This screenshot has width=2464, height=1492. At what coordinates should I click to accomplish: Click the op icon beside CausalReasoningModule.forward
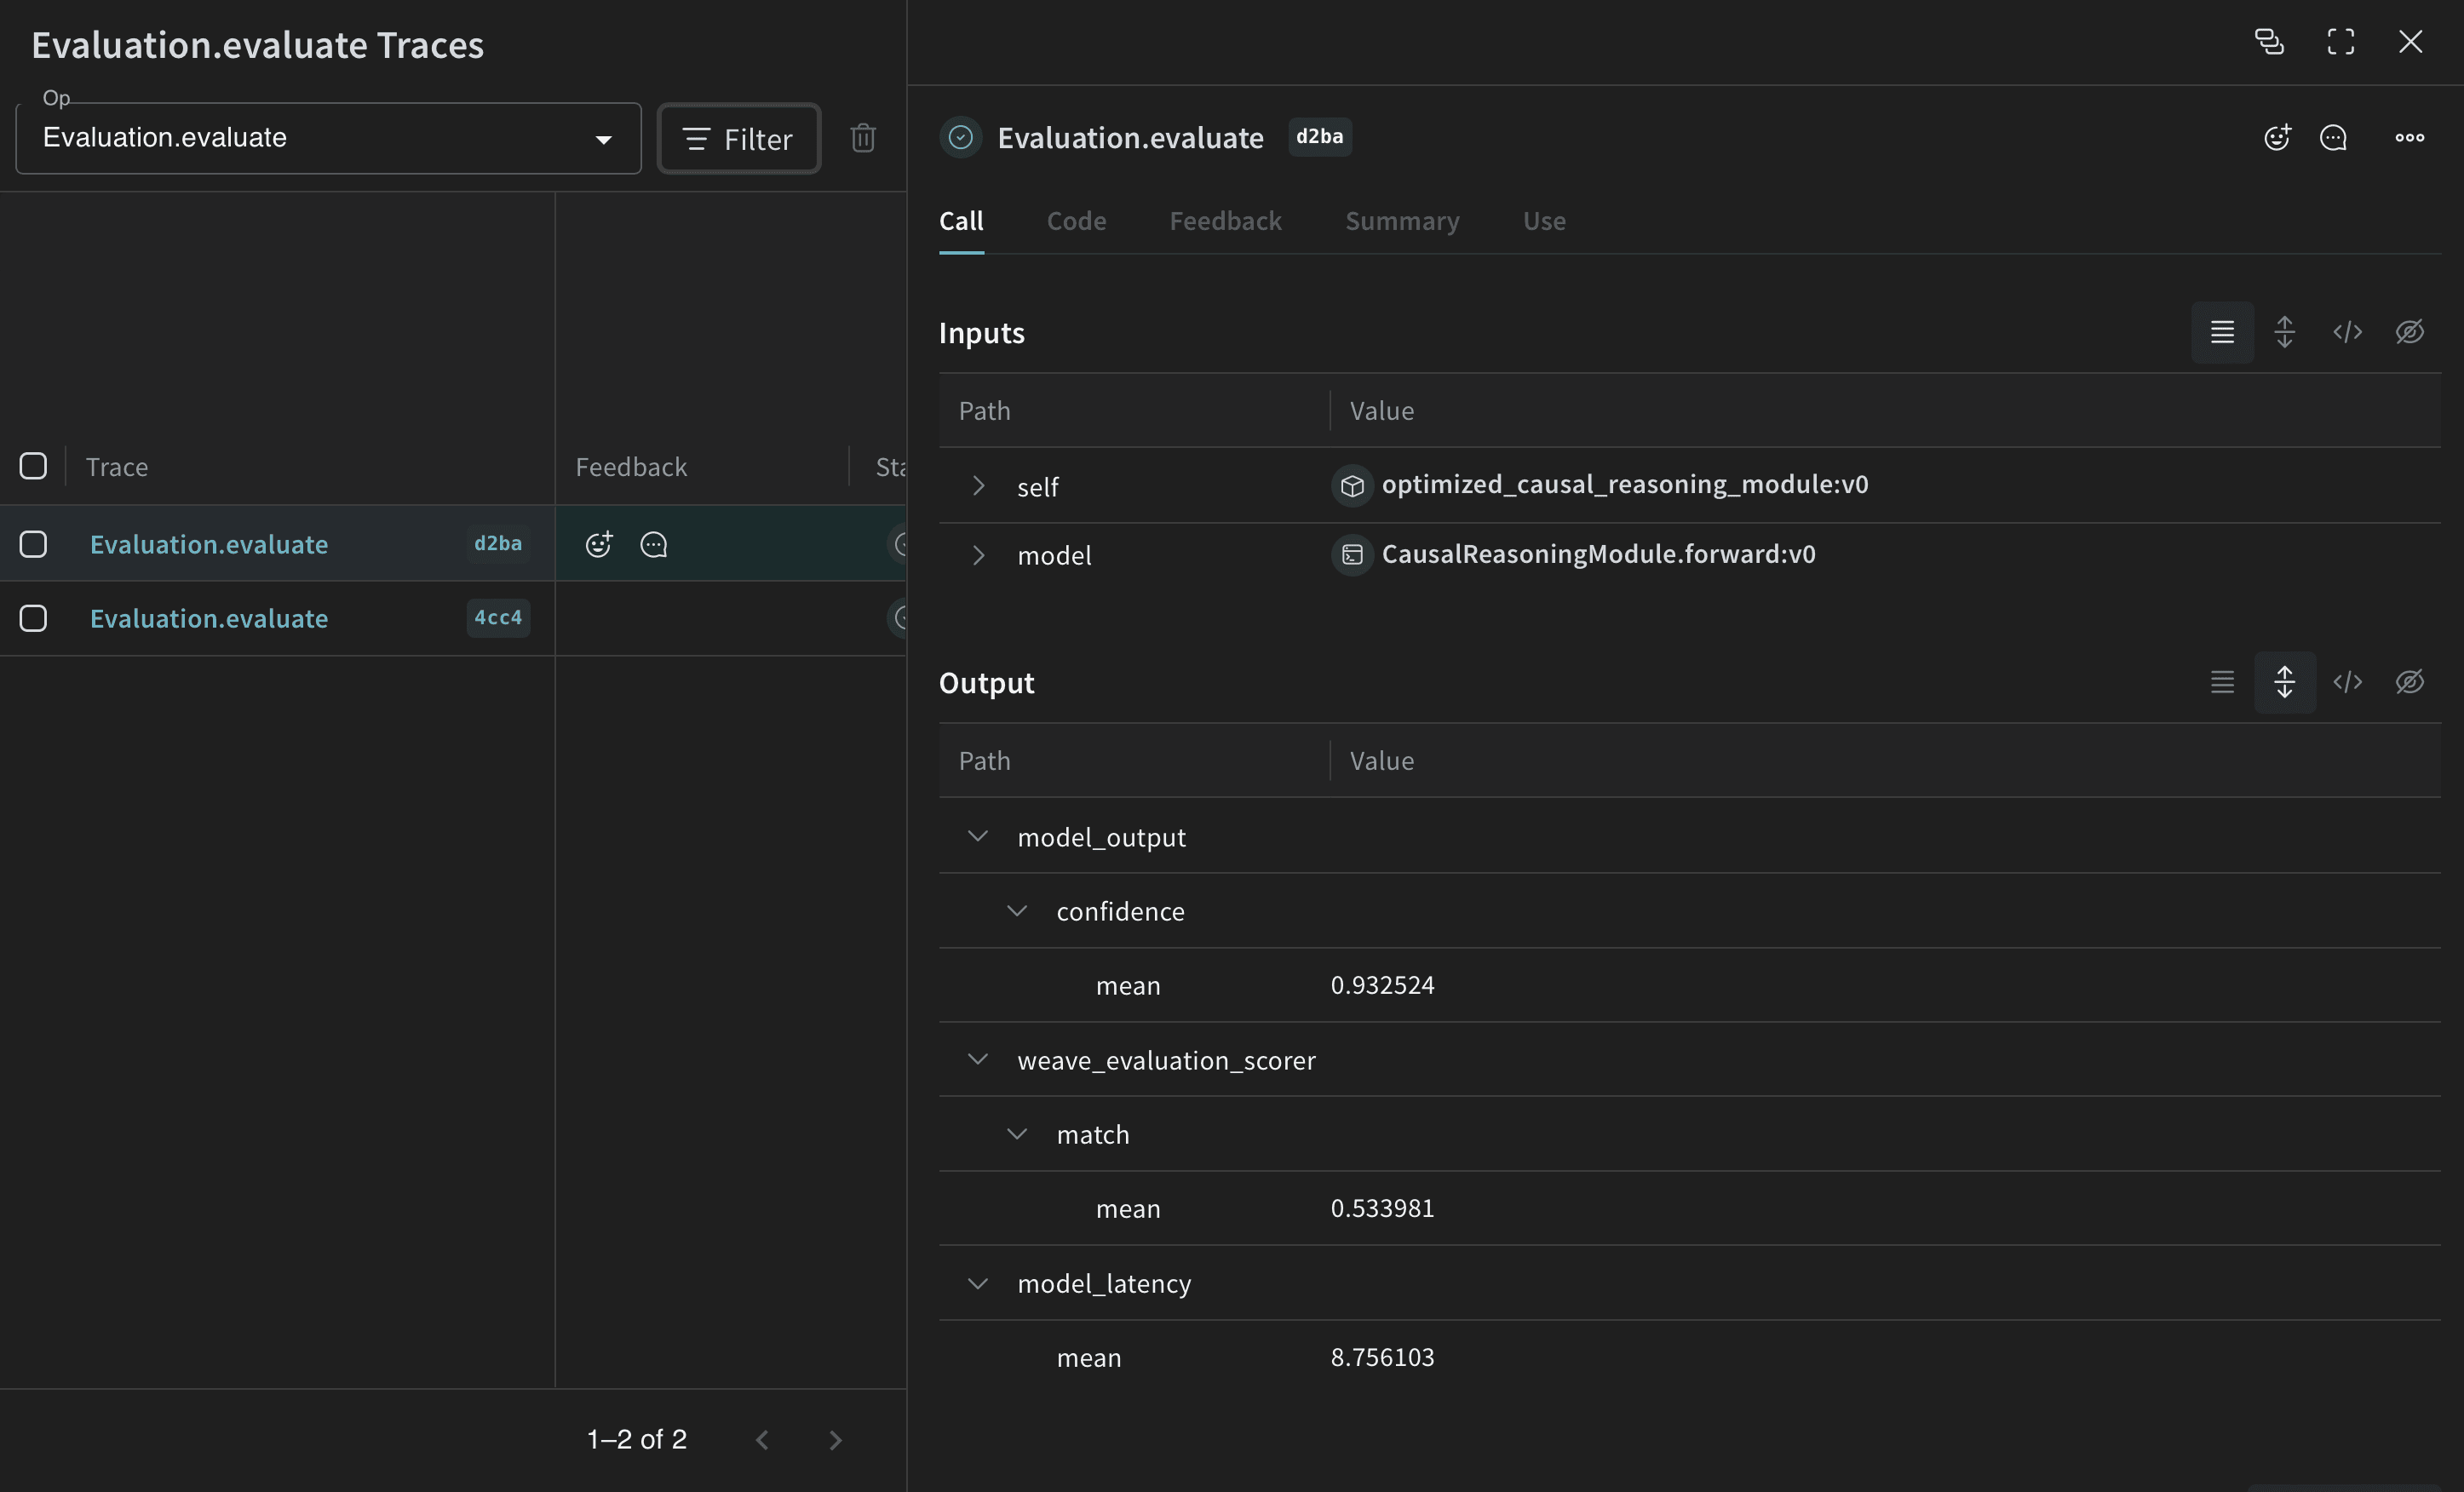coord(1352,554)
